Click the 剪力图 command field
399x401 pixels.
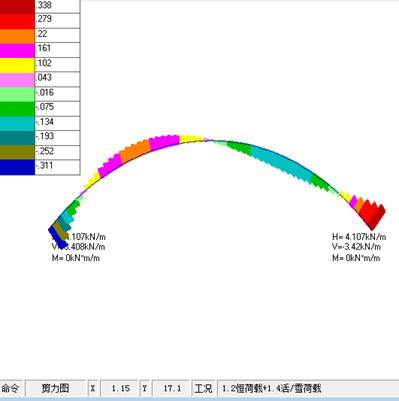pyautogui.click(x=55, y=388)
